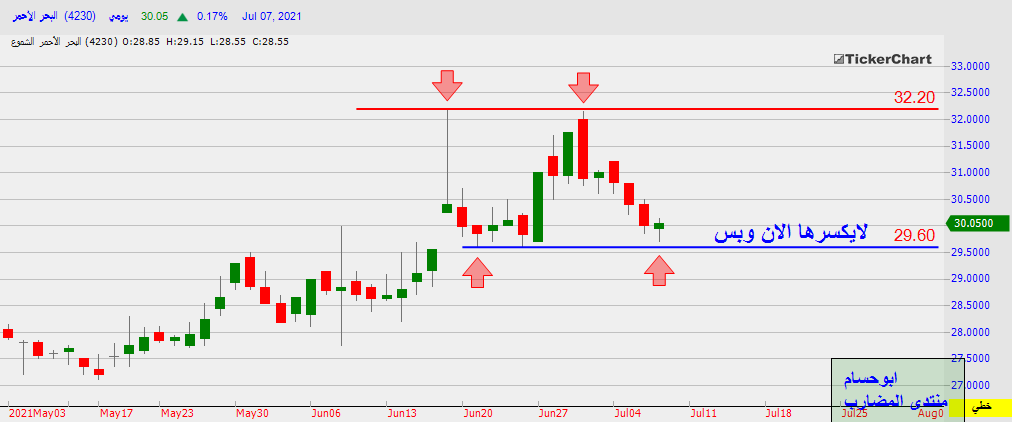Click the May17 date axis label

coord(116,413)
